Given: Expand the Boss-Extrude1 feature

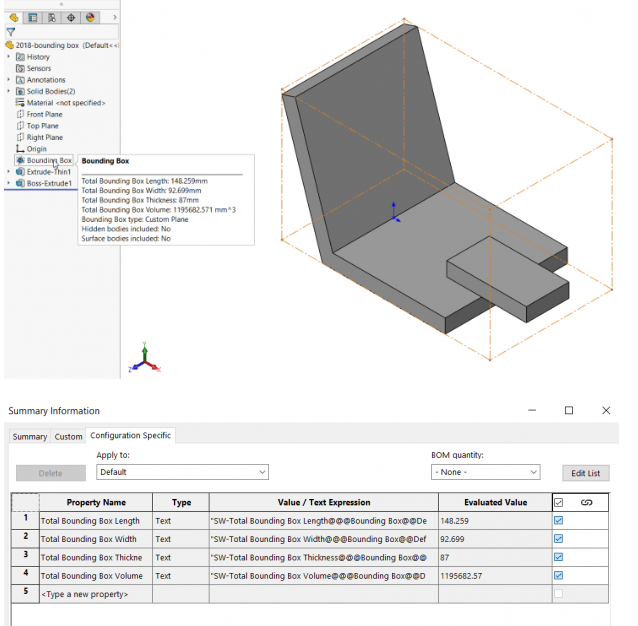Looking at the screenshot, I should point(9,183).
